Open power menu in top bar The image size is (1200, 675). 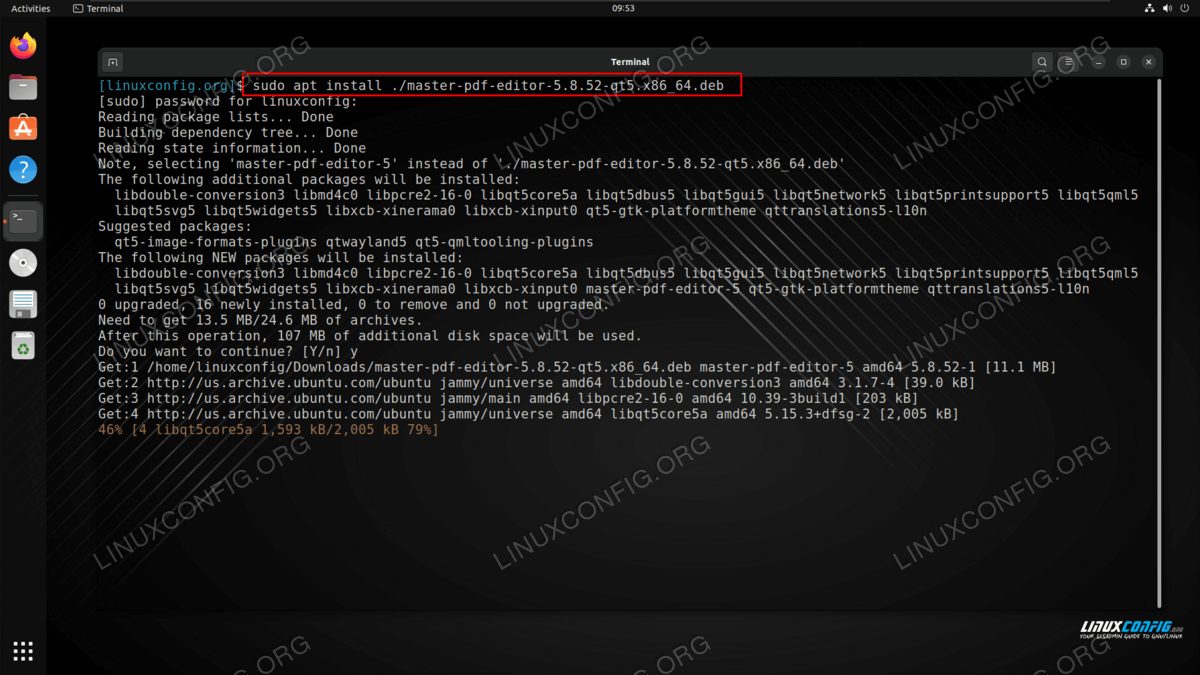pos(1186,8)
